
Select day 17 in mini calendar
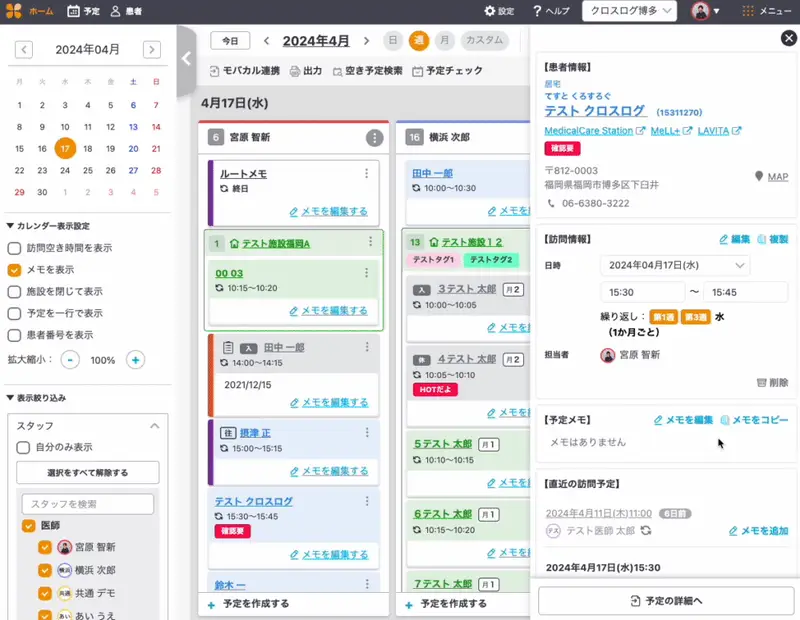65,148
